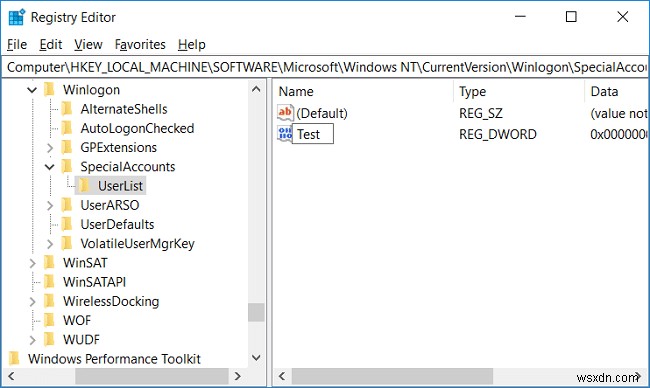Image resolution: width=650 pixels, height=388 pixels.
Task: Click the Registry Editor app icon in title bar
Action: tap(17, 17)
